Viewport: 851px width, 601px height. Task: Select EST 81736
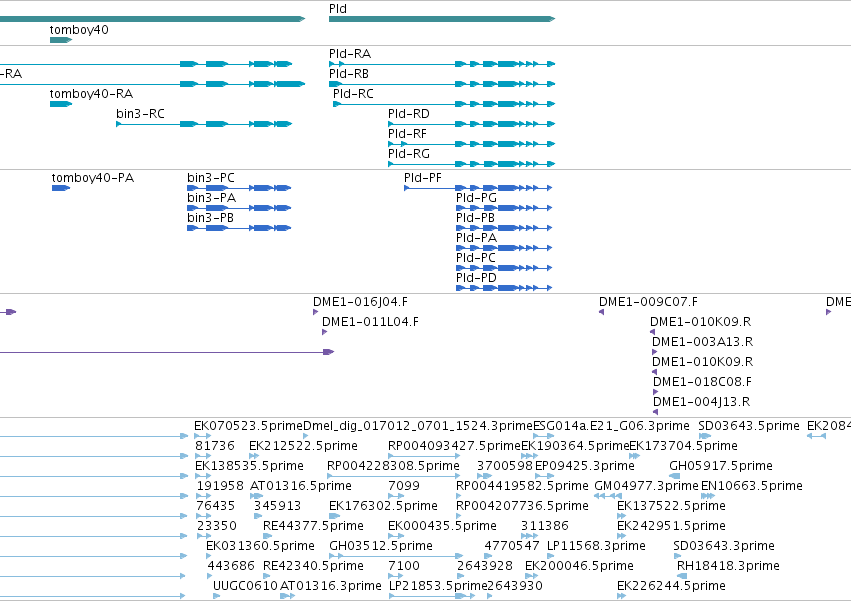tap(215, 446)
